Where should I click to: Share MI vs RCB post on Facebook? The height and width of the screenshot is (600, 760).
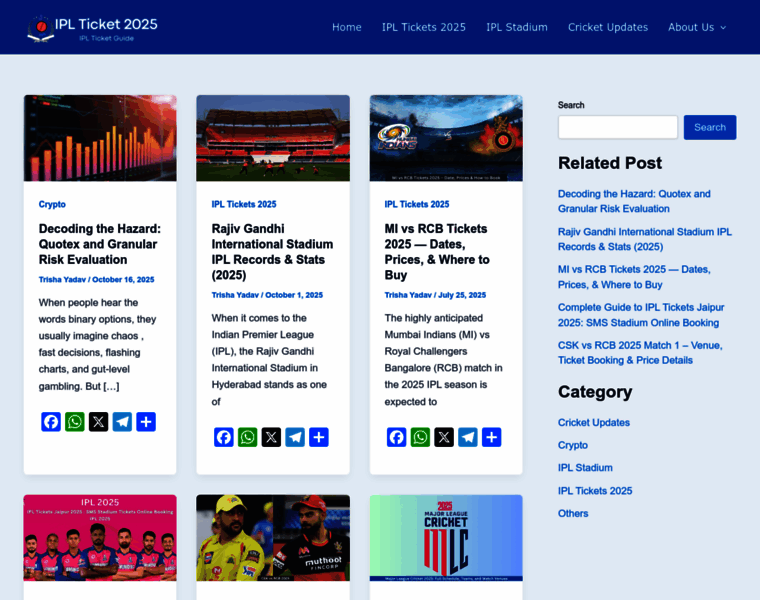click(x=396, y=437)
